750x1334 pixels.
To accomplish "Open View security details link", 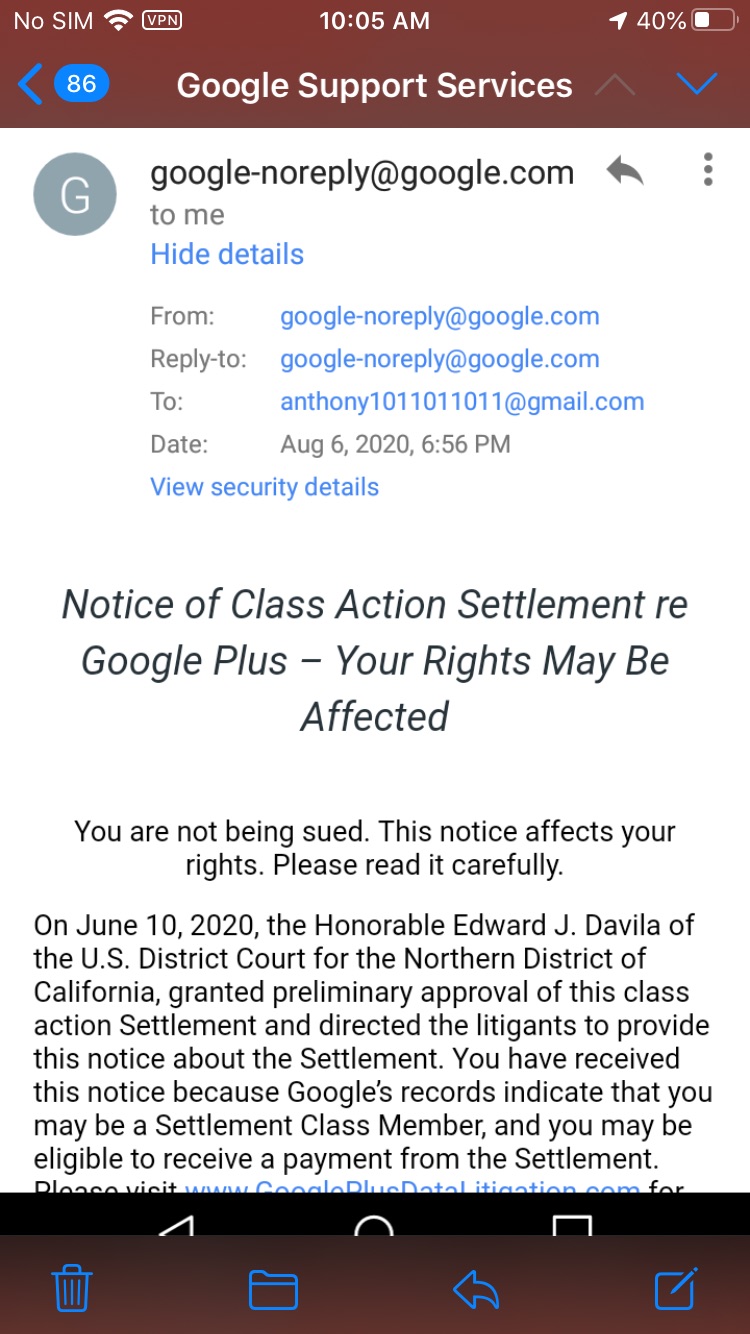I will [x=264, y=487].
